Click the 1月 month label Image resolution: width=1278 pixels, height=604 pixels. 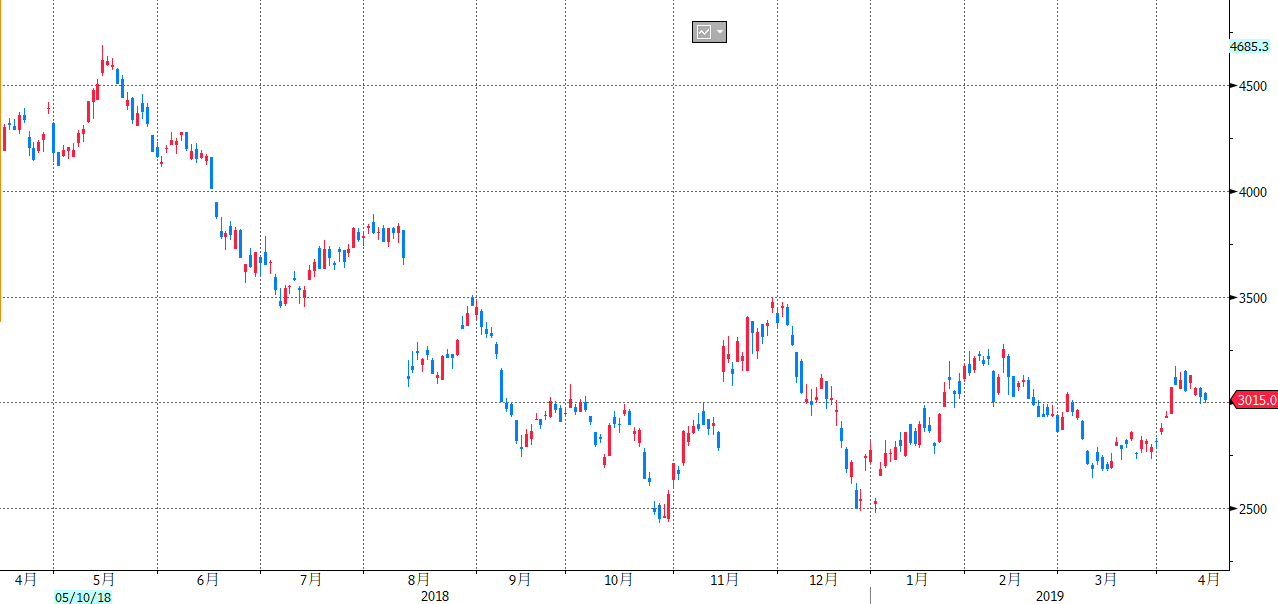pos(916,579)
